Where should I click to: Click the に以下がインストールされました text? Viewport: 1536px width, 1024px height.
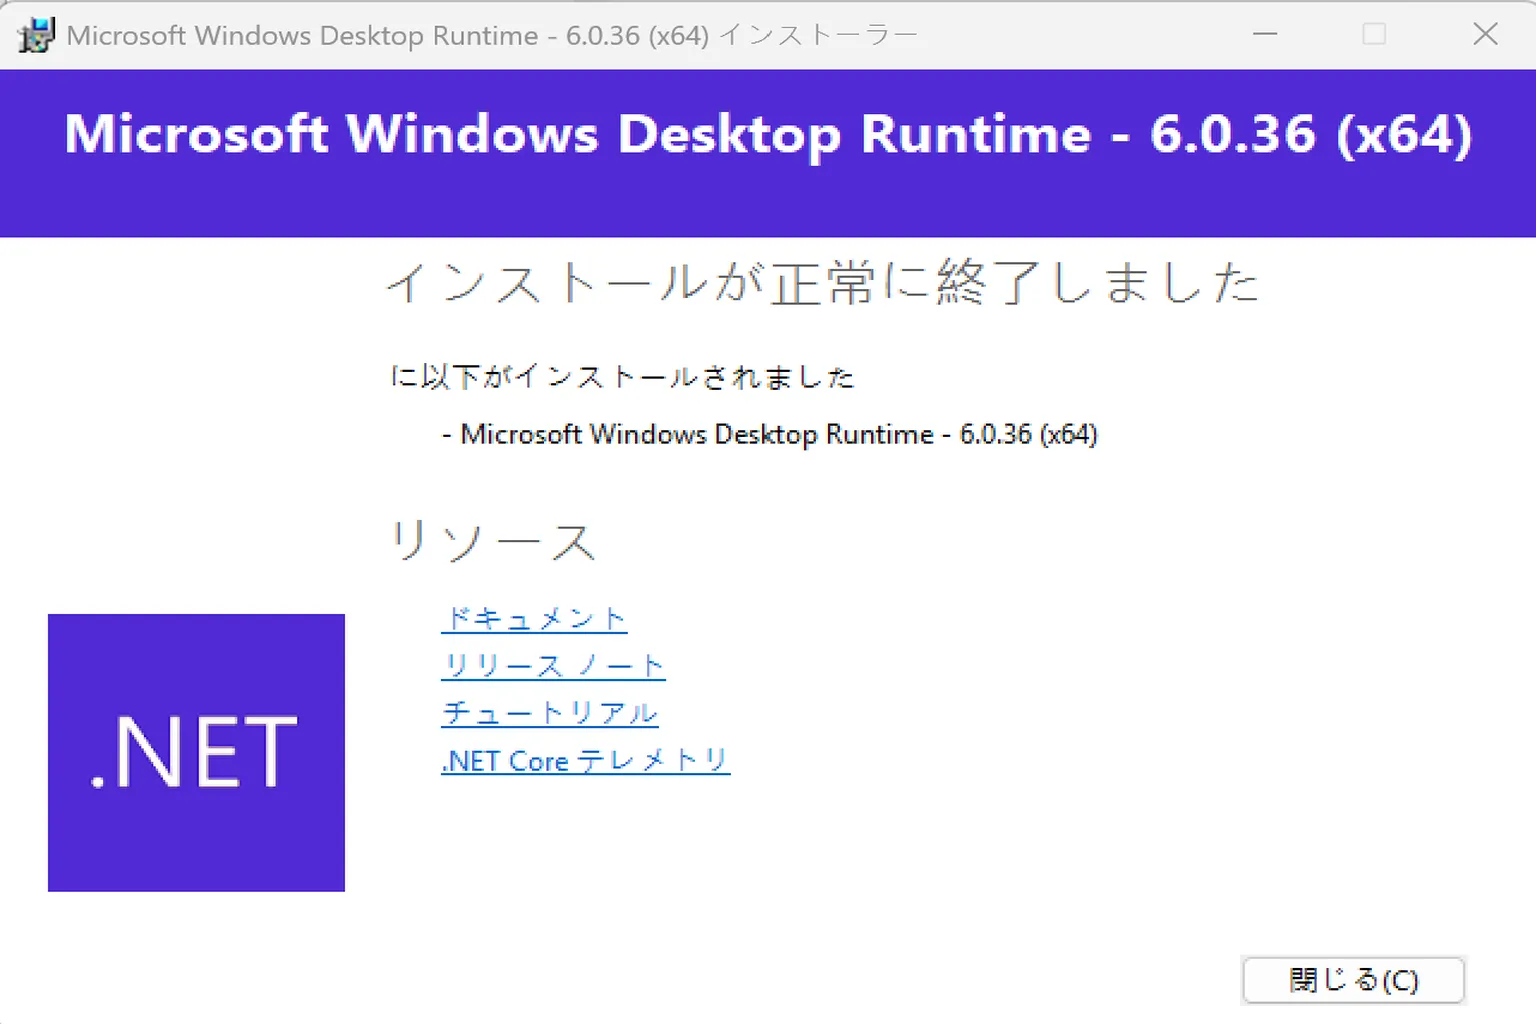point(622,377)
